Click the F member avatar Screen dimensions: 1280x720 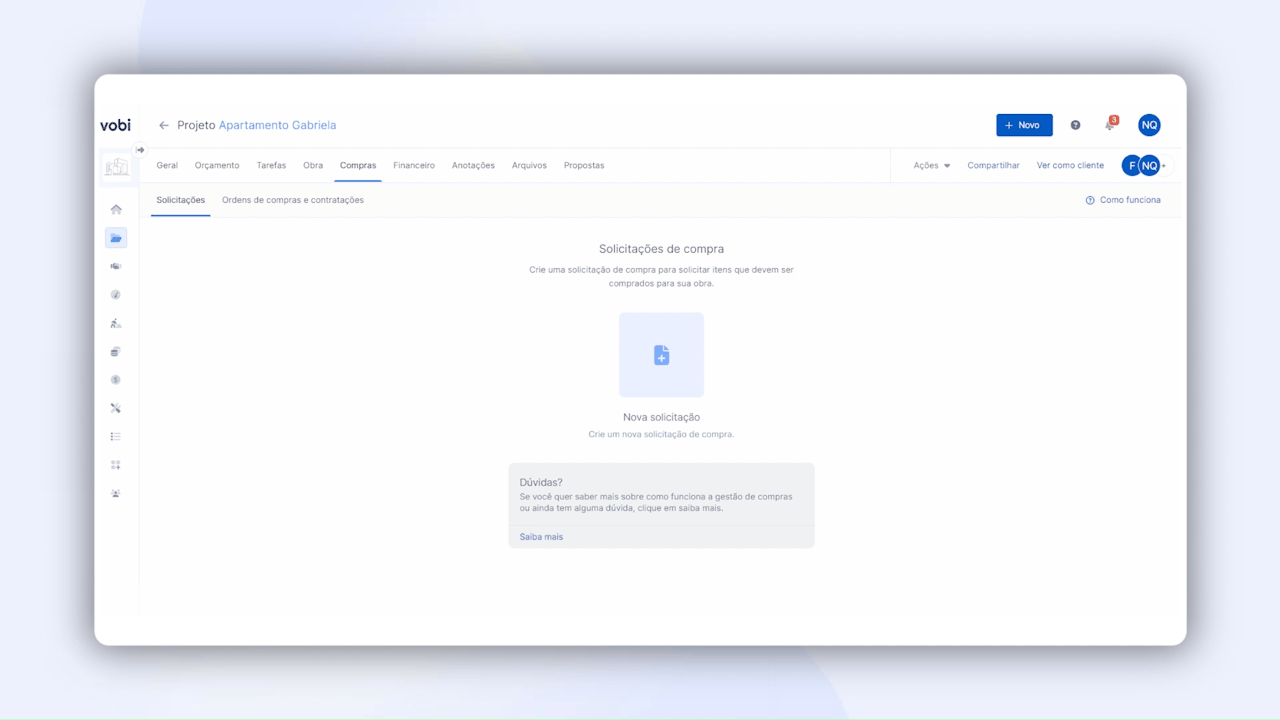1131,165
